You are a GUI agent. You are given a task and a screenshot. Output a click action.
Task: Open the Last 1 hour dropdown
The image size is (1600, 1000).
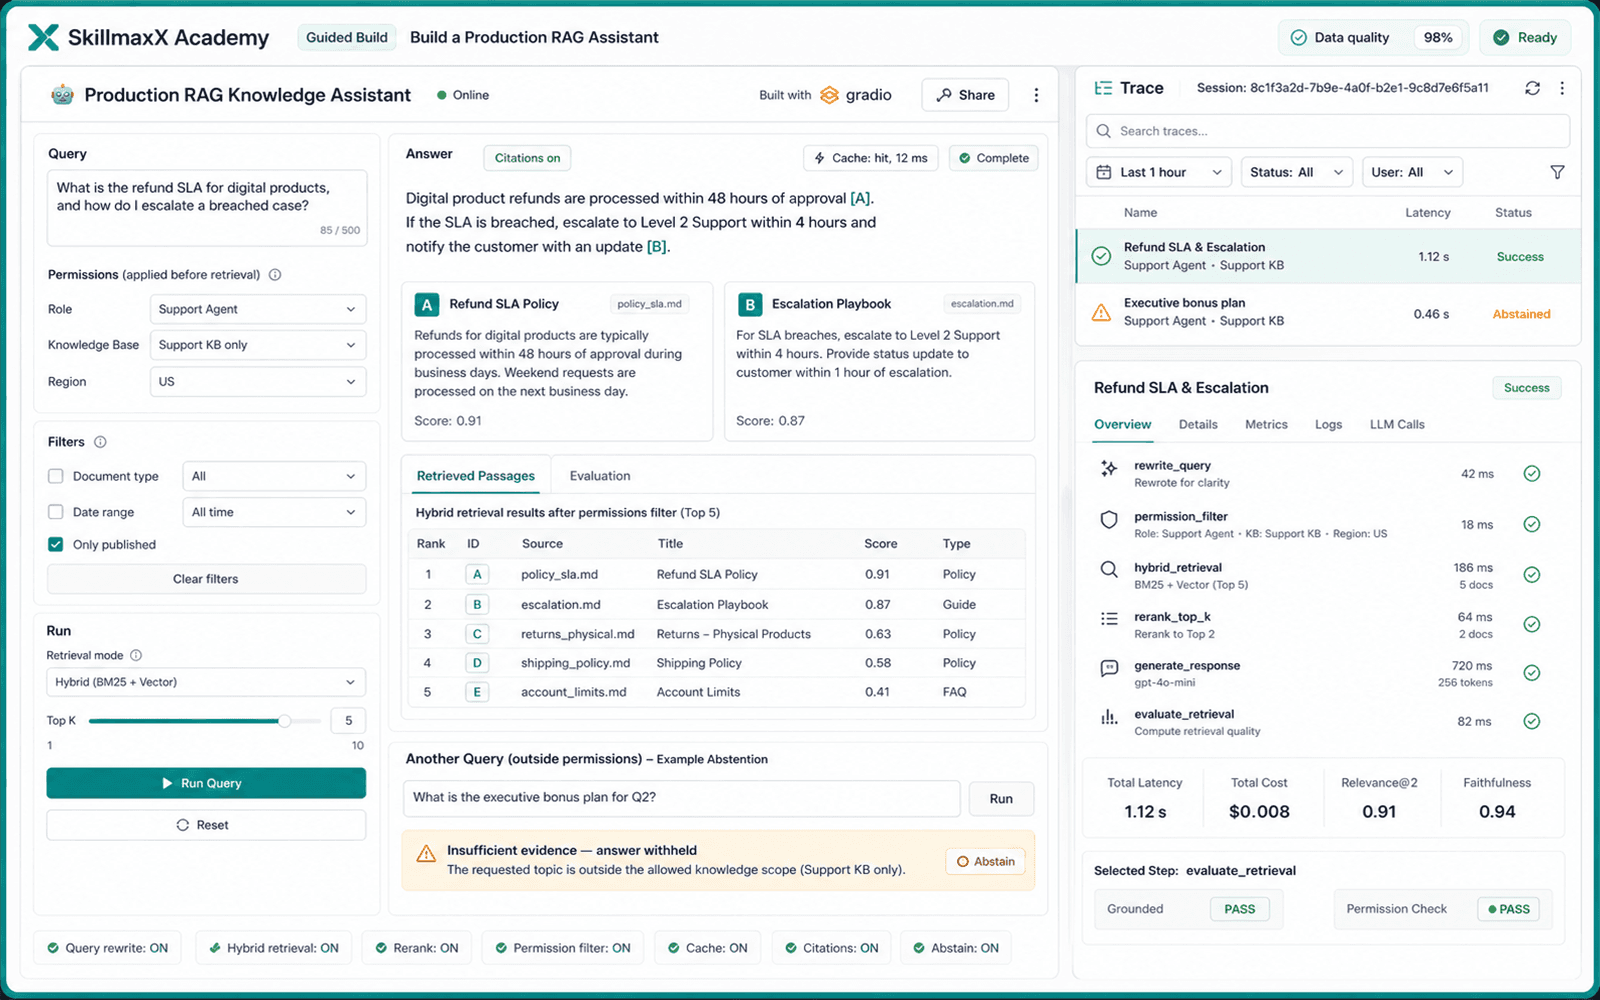pos(1159,172)
